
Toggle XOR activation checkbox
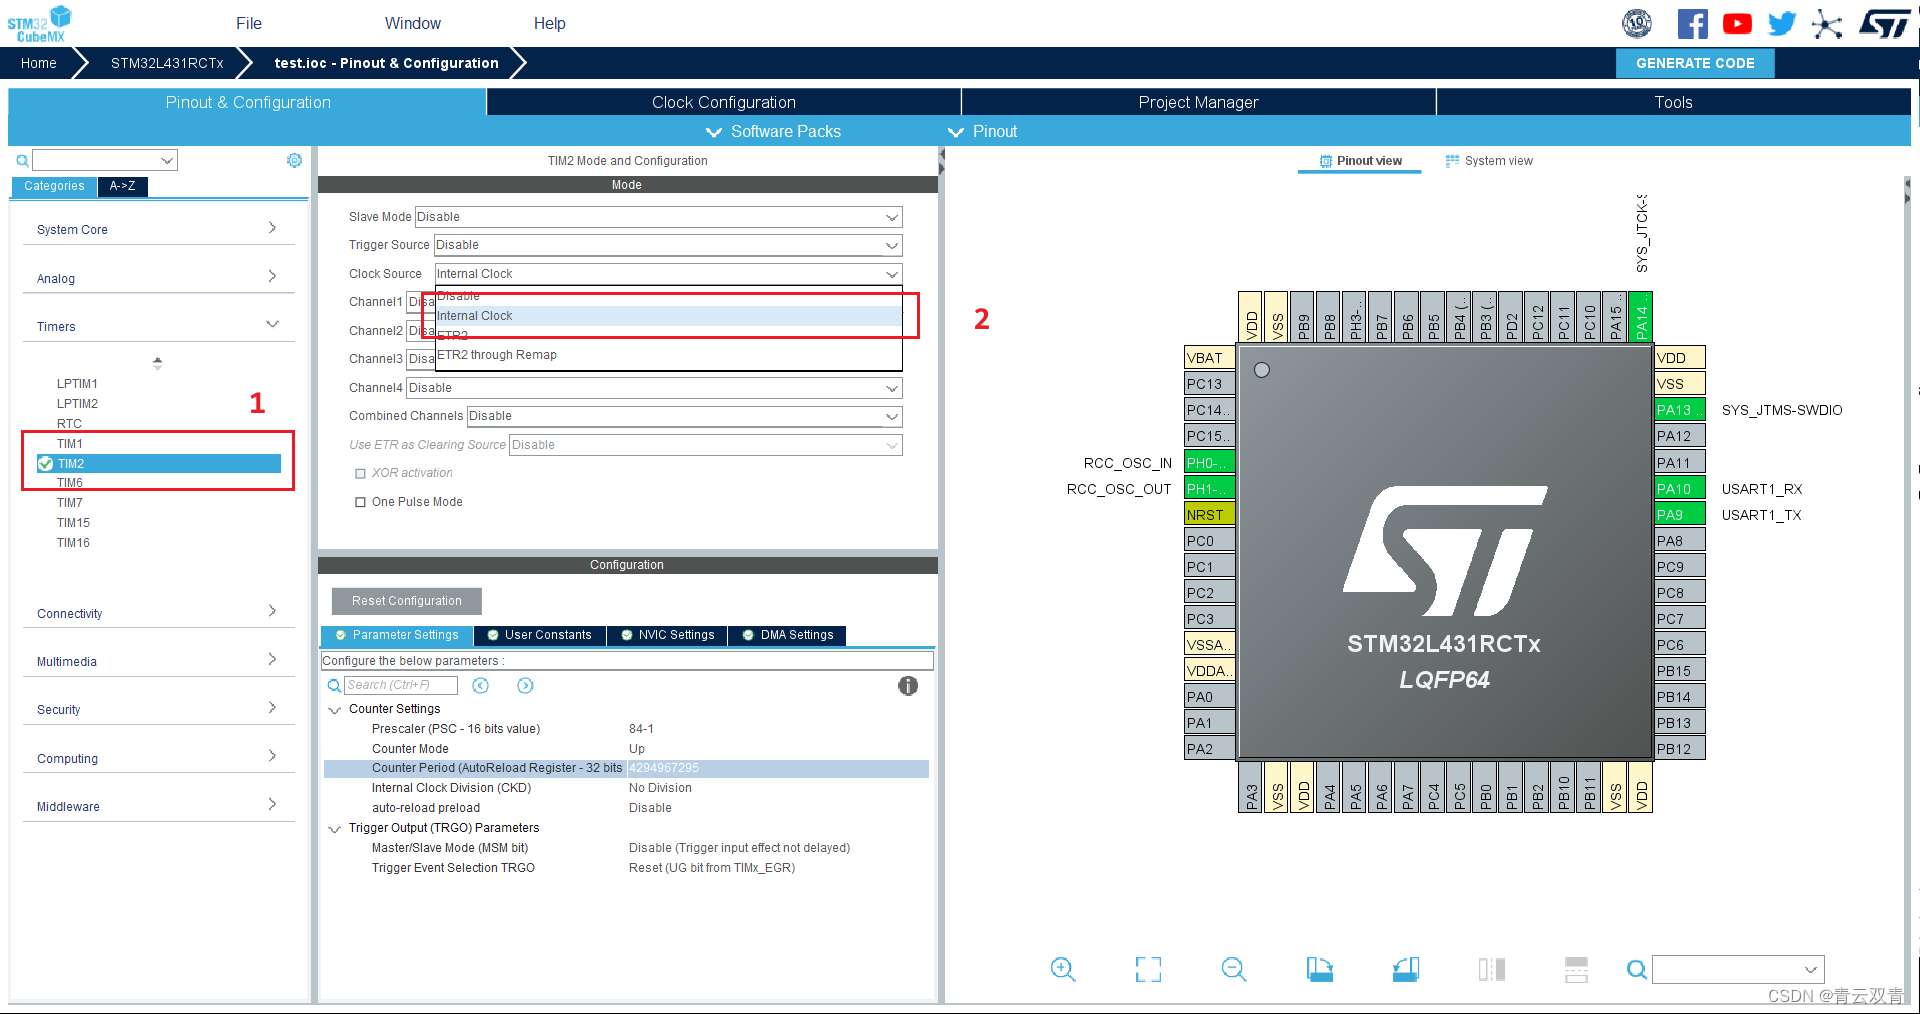360,474
